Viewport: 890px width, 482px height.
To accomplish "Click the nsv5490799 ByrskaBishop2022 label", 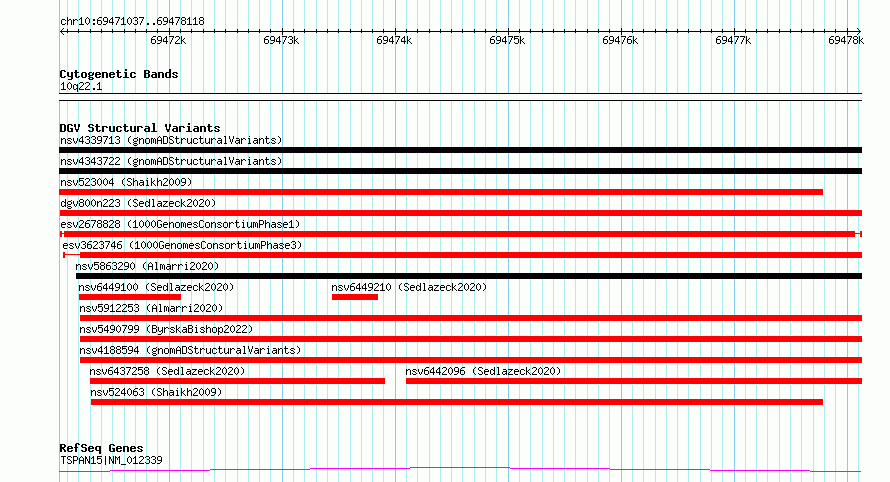I will [x=166, y=329].
